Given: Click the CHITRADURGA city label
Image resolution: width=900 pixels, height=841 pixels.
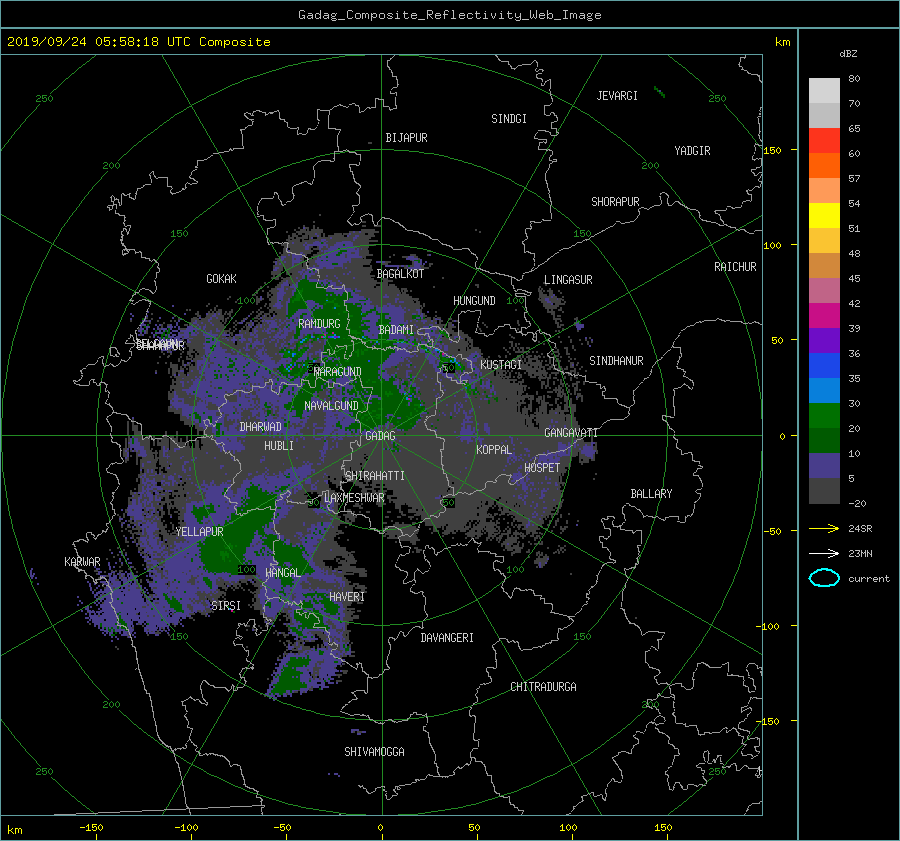Looking at the screenshot, I should point(543,687).
